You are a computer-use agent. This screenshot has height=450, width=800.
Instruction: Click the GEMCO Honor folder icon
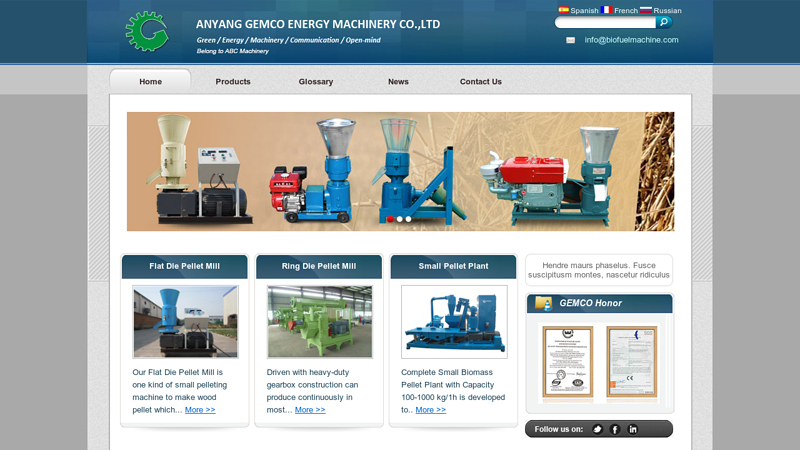tap(543, 303)
